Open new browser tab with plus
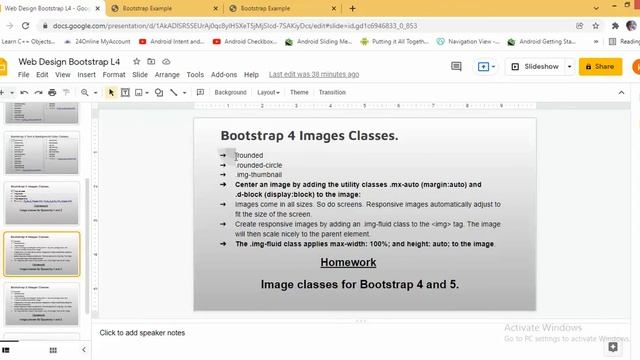This screenshot has height=360, width=640. pos(353,8)
